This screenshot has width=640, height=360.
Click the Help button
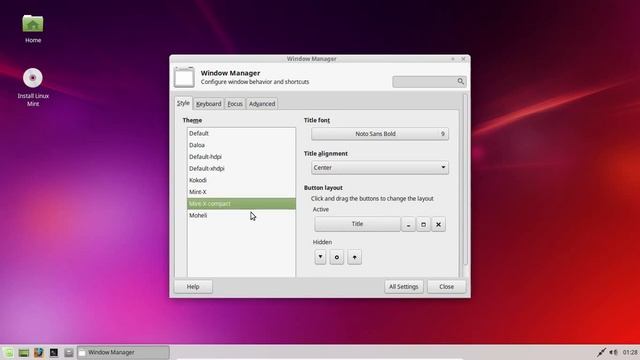coord(193,287)
